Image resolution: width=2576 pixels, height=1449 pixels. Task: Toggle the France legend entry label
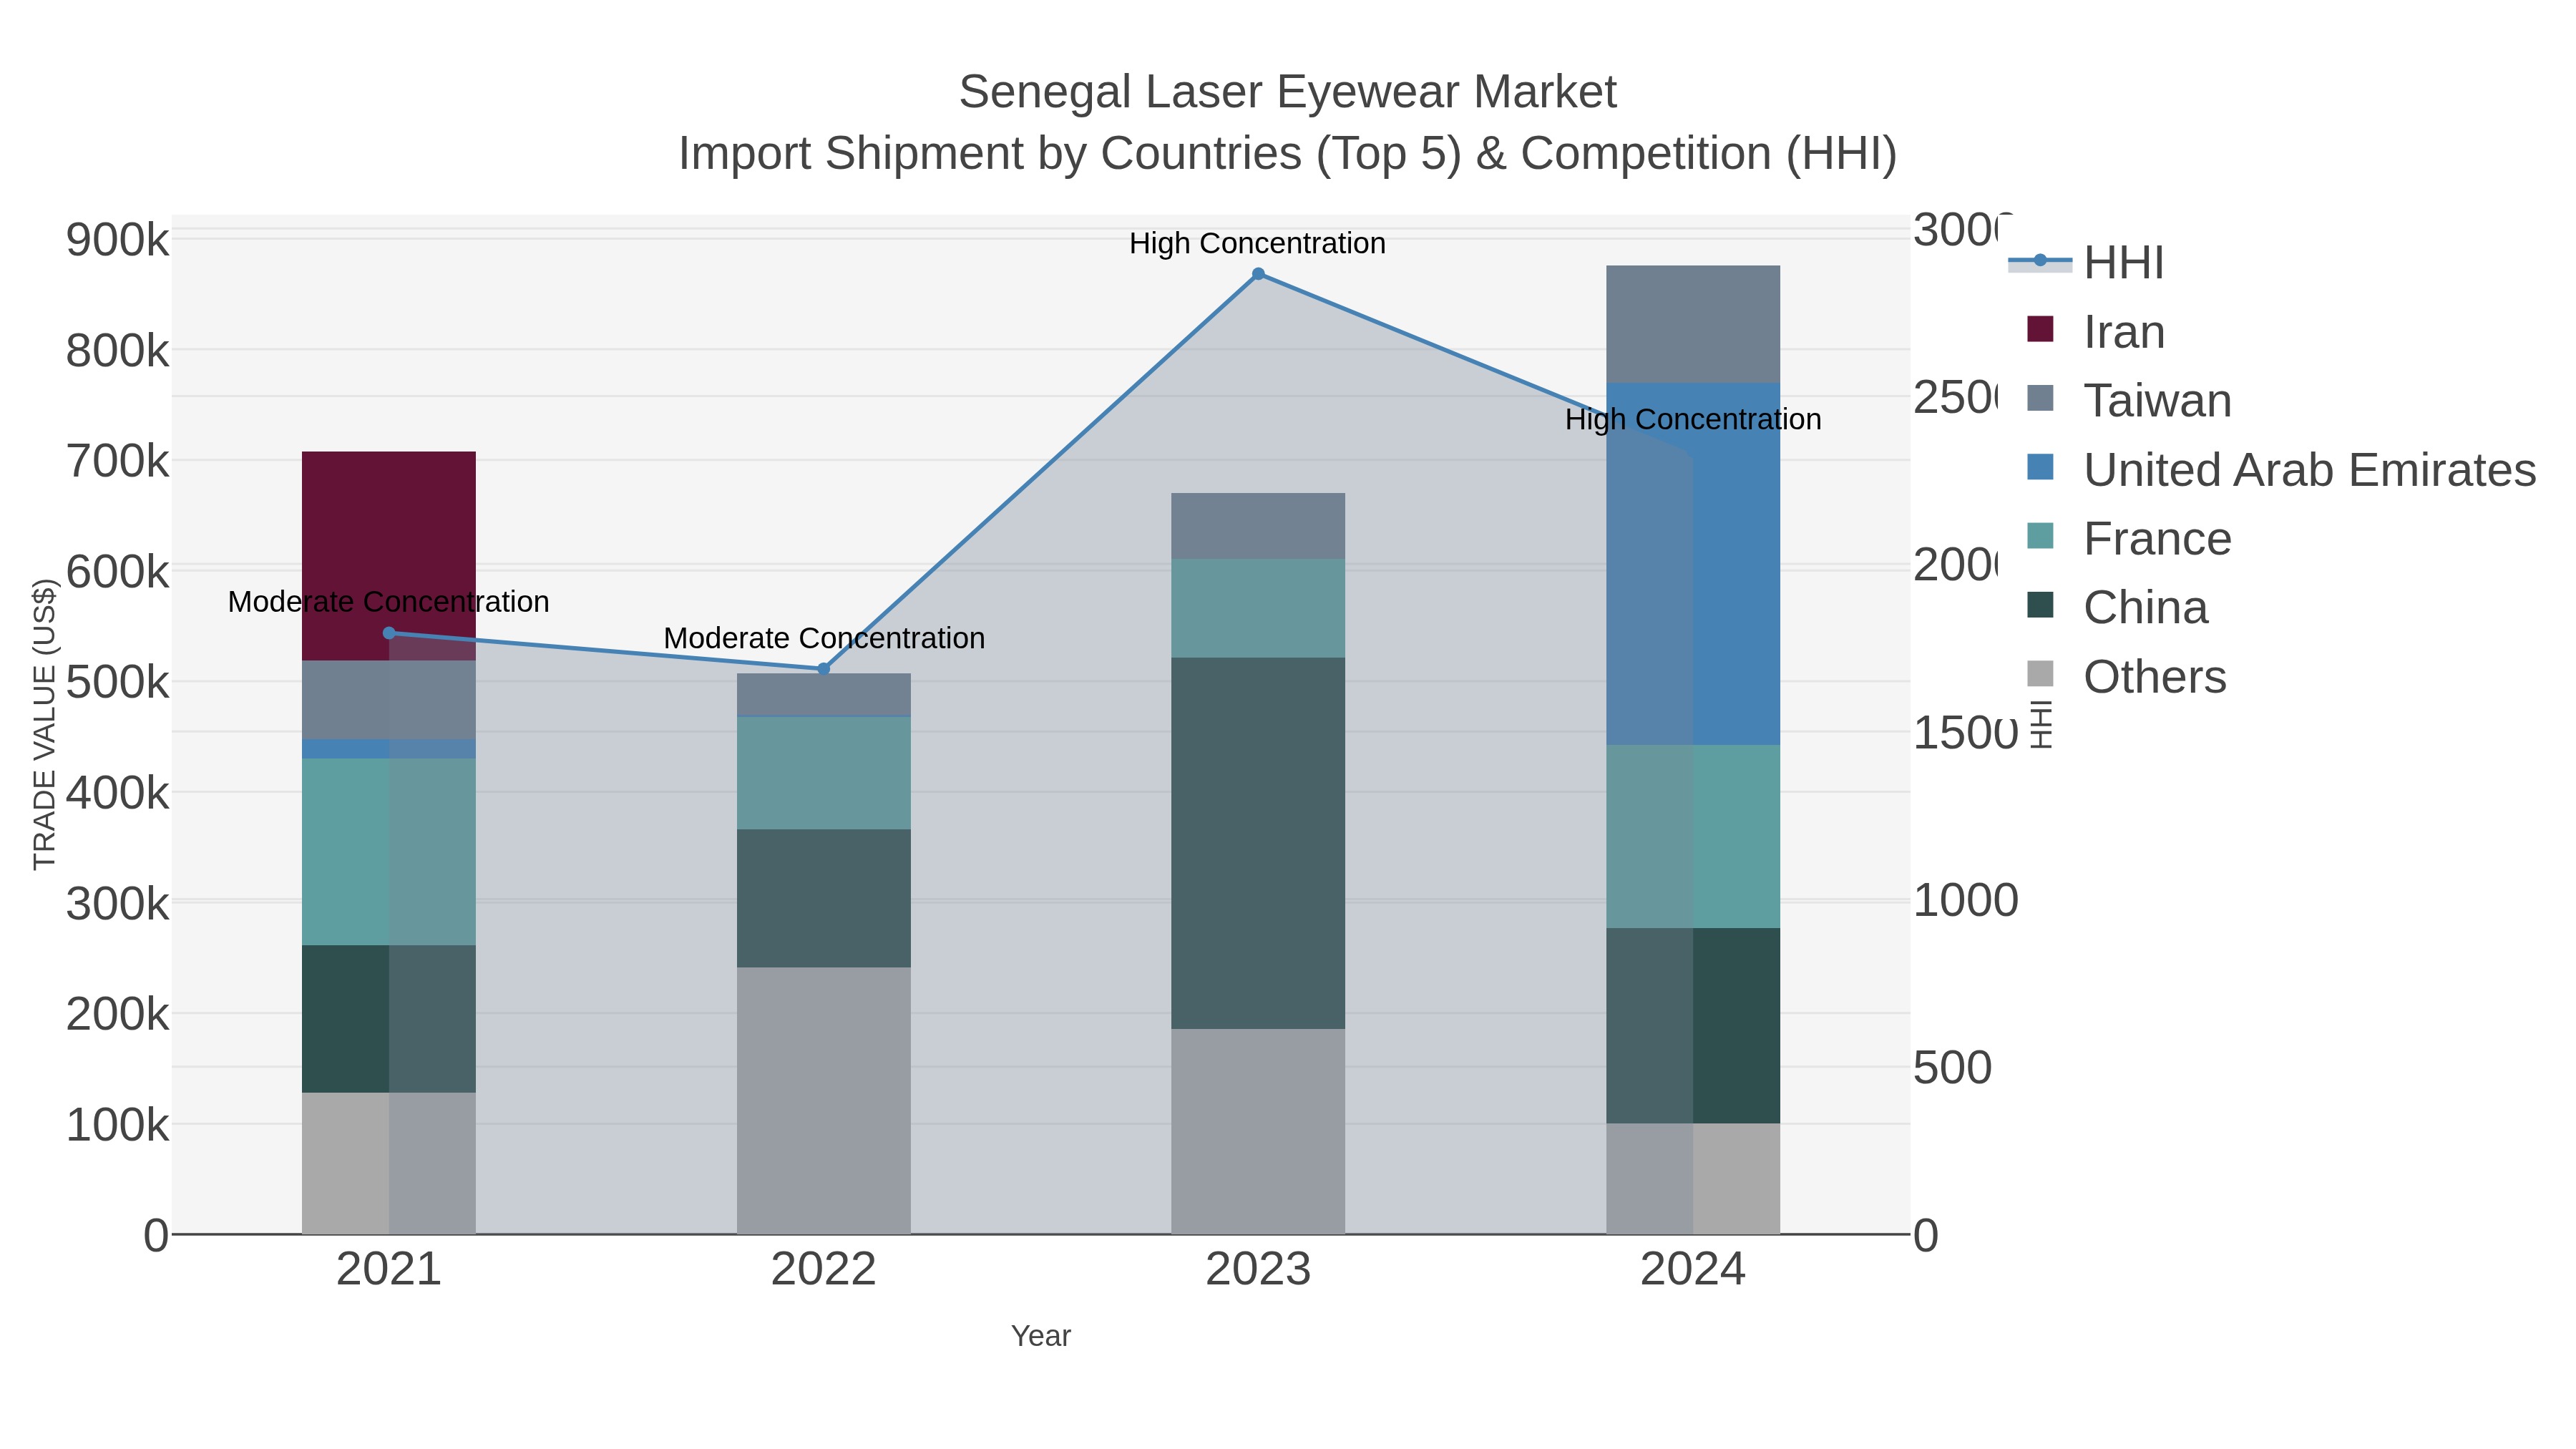tap(2157, 538)
